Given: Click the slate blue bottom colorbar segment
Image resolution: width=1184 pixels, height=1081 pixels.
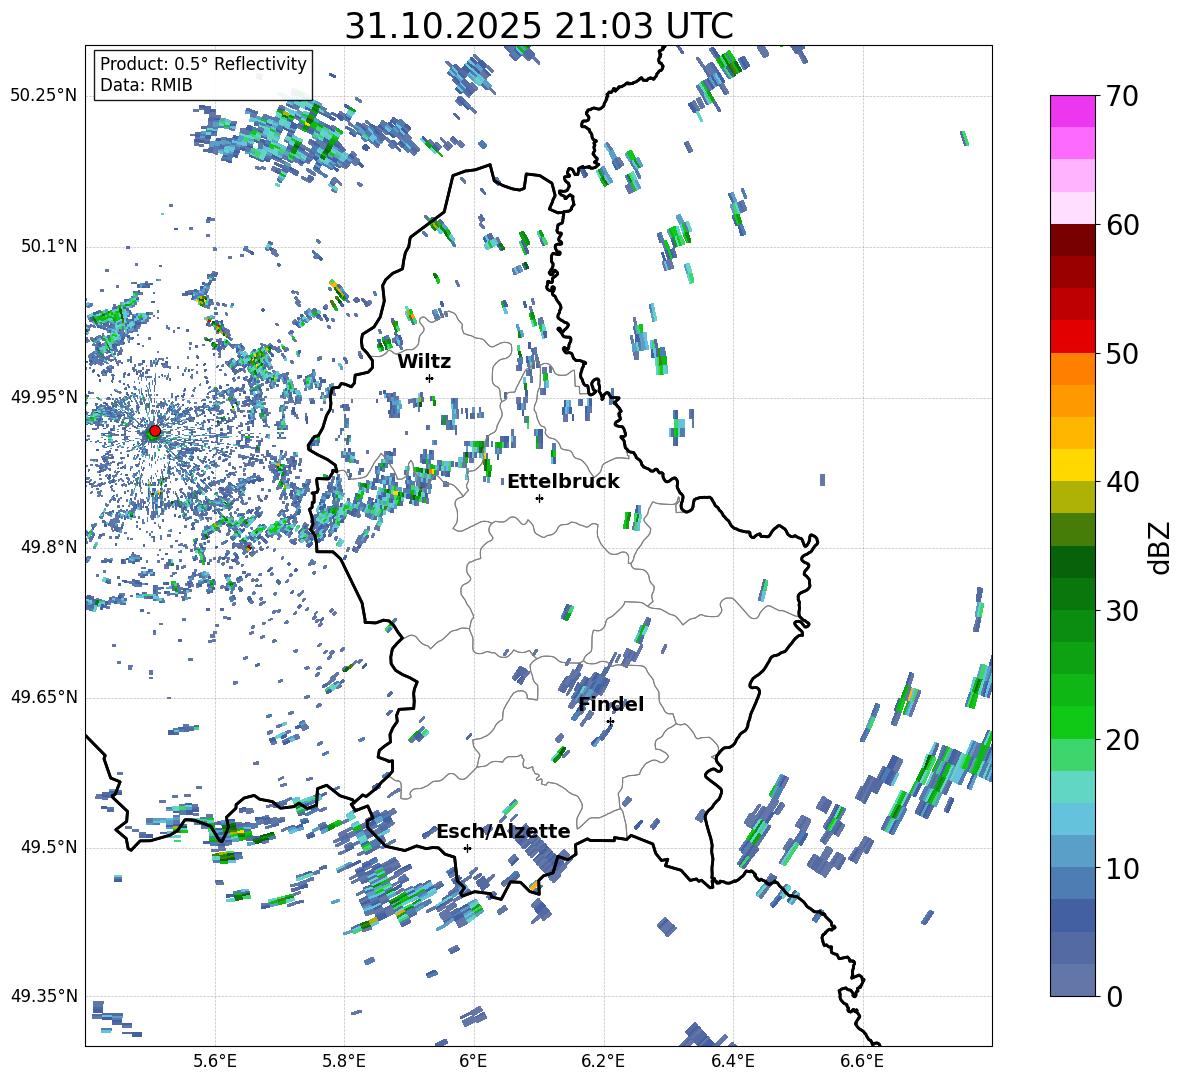Looking at the screenshot, I should tap(1073, 980).
